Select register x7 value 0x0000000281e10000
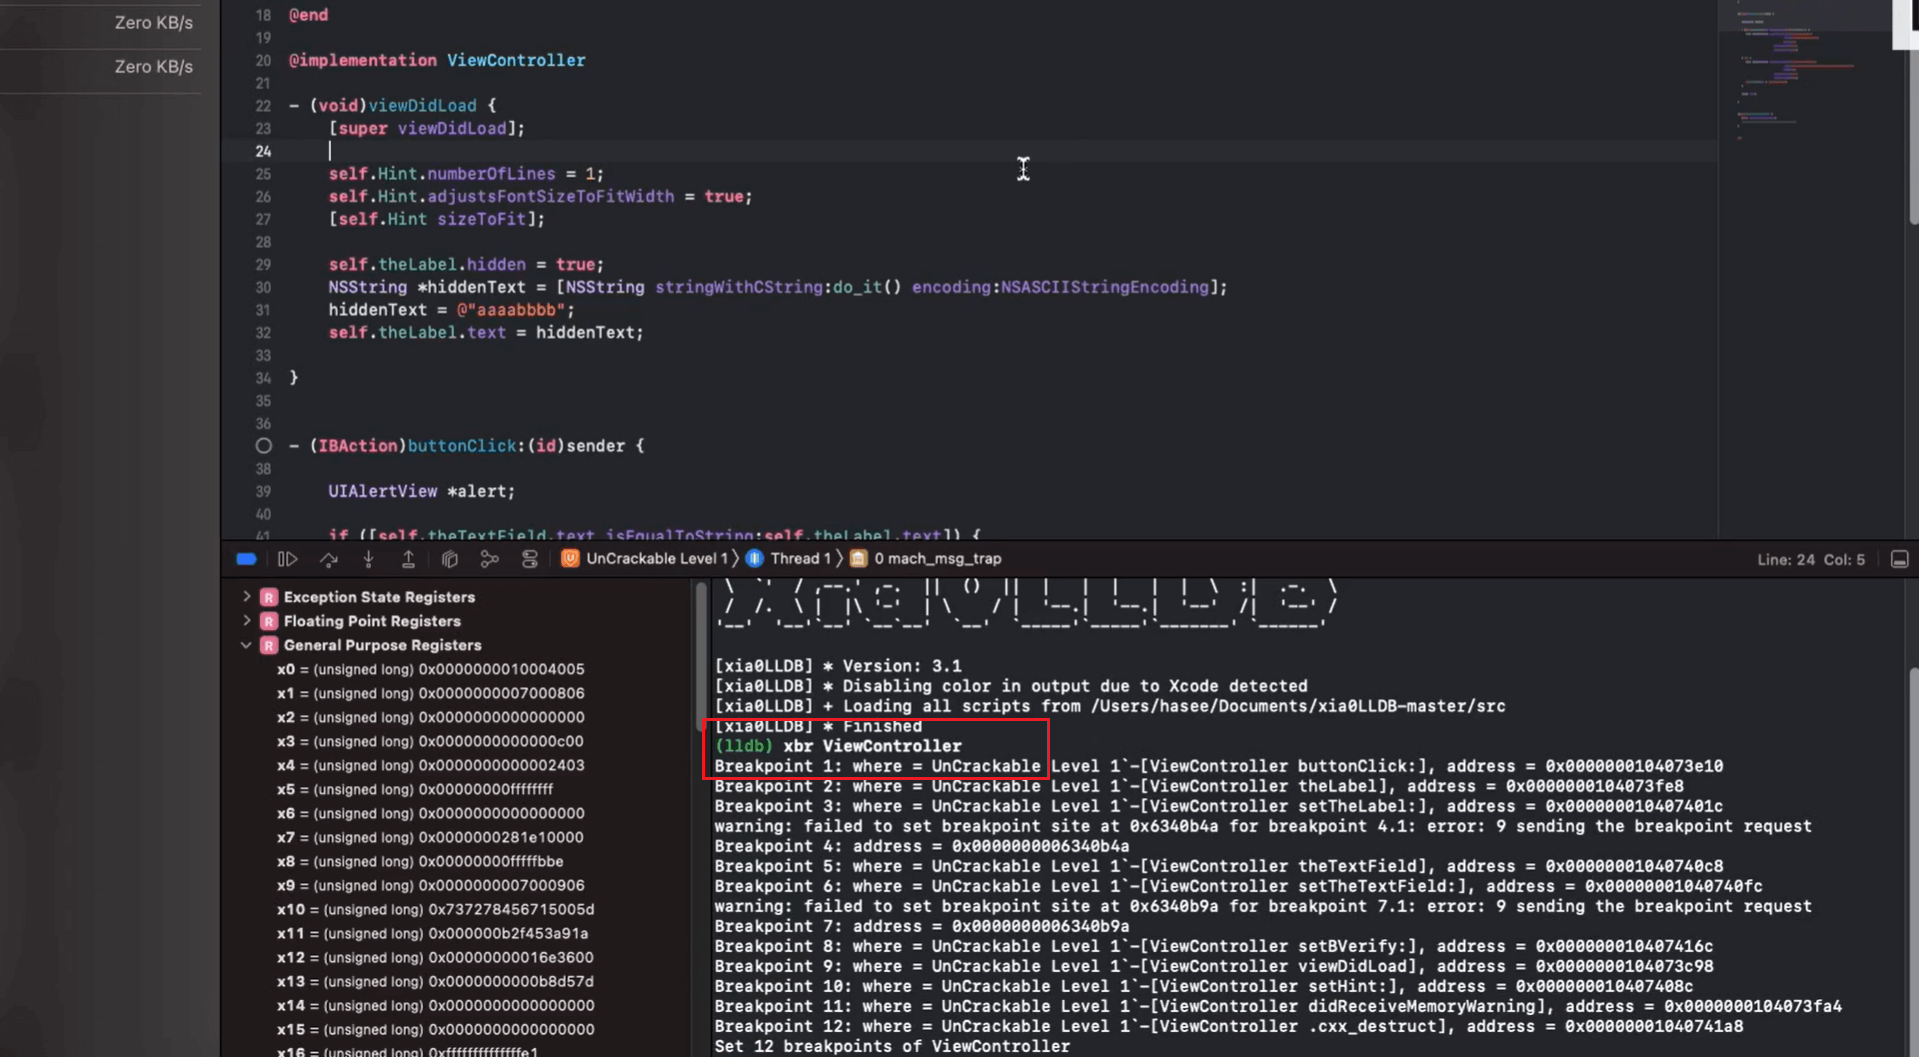Screen dimensions: 1919x1057 click(501, 837)
